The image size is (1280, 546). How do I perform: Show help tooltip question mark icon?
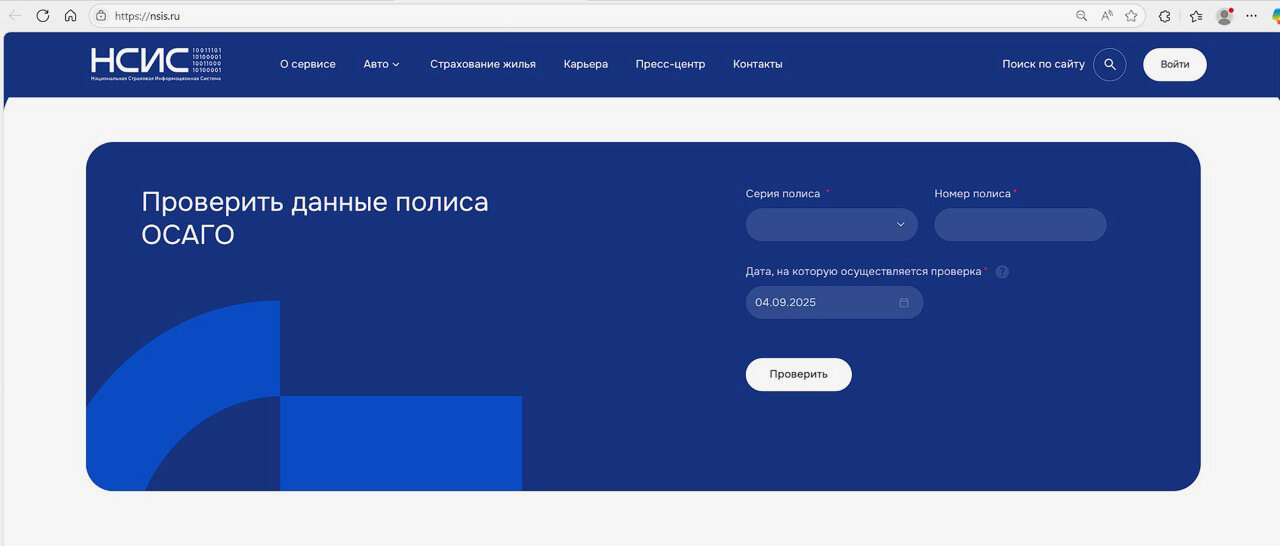click(1002, 272)
